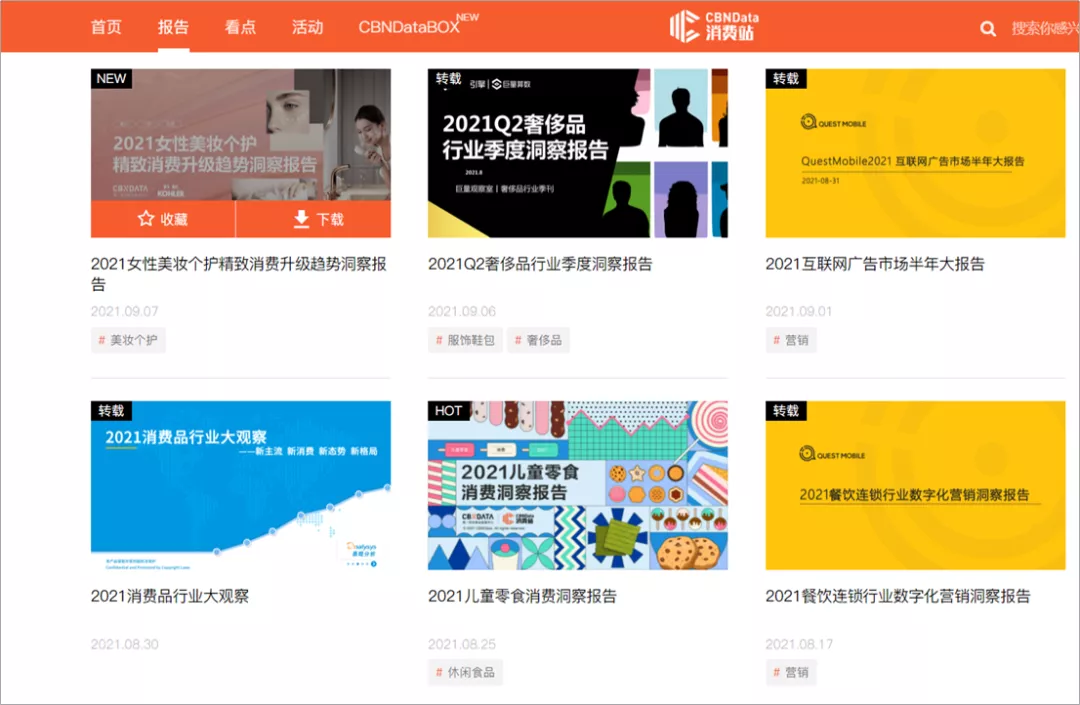The image size is (1080, 705).
Task: Select 营销 tag under 2021.08.17
Action: pyautogui.click(x=791, y=673)
